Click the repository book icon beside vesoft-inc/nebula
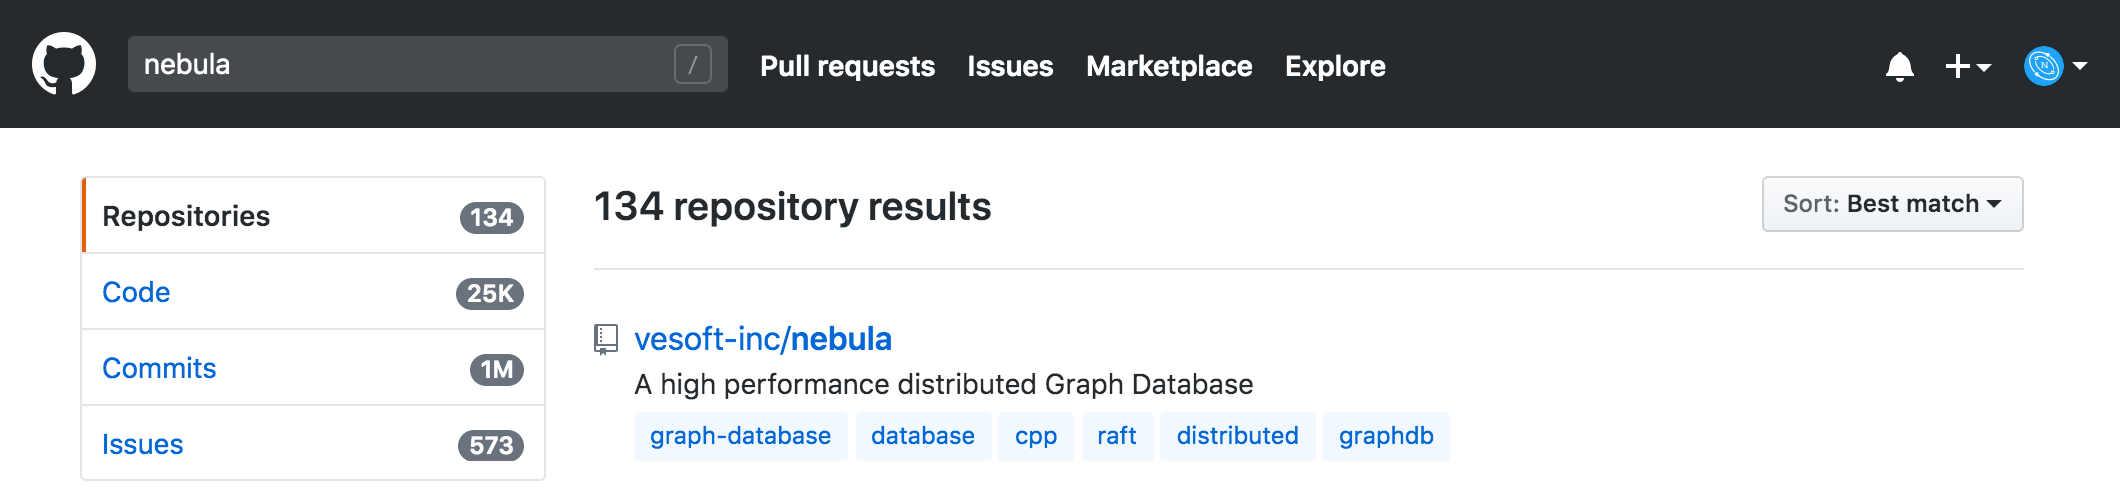This screenshot has height=496, width=2120. coord(605,339)
